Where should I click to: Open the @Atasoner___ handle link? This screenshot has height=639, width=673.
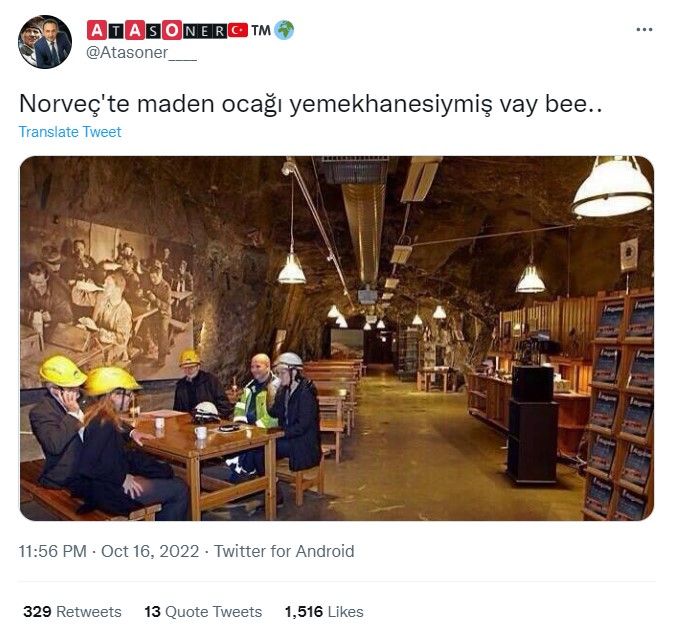tap(141, 53)
